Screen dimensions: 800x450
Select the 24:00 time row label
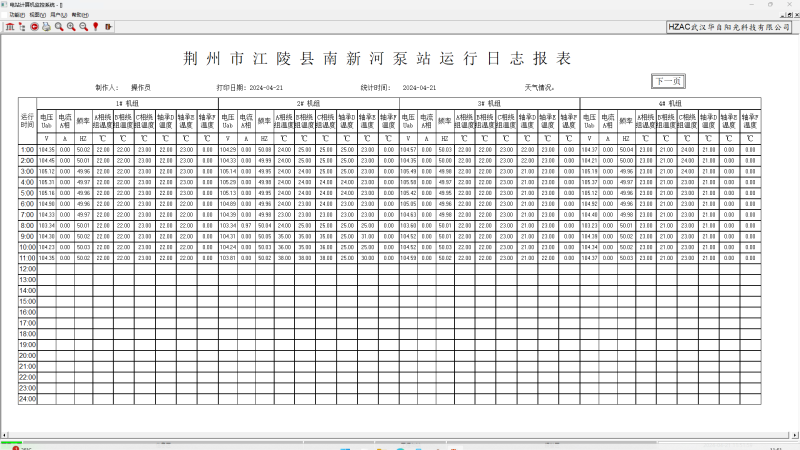click(x=28, y=399)
